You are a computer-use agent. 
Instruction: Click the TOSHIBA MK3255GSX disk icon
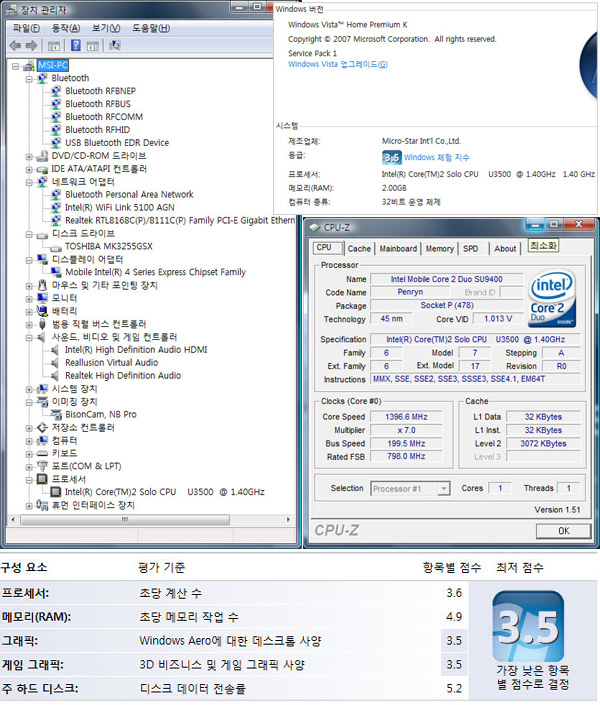56,247
